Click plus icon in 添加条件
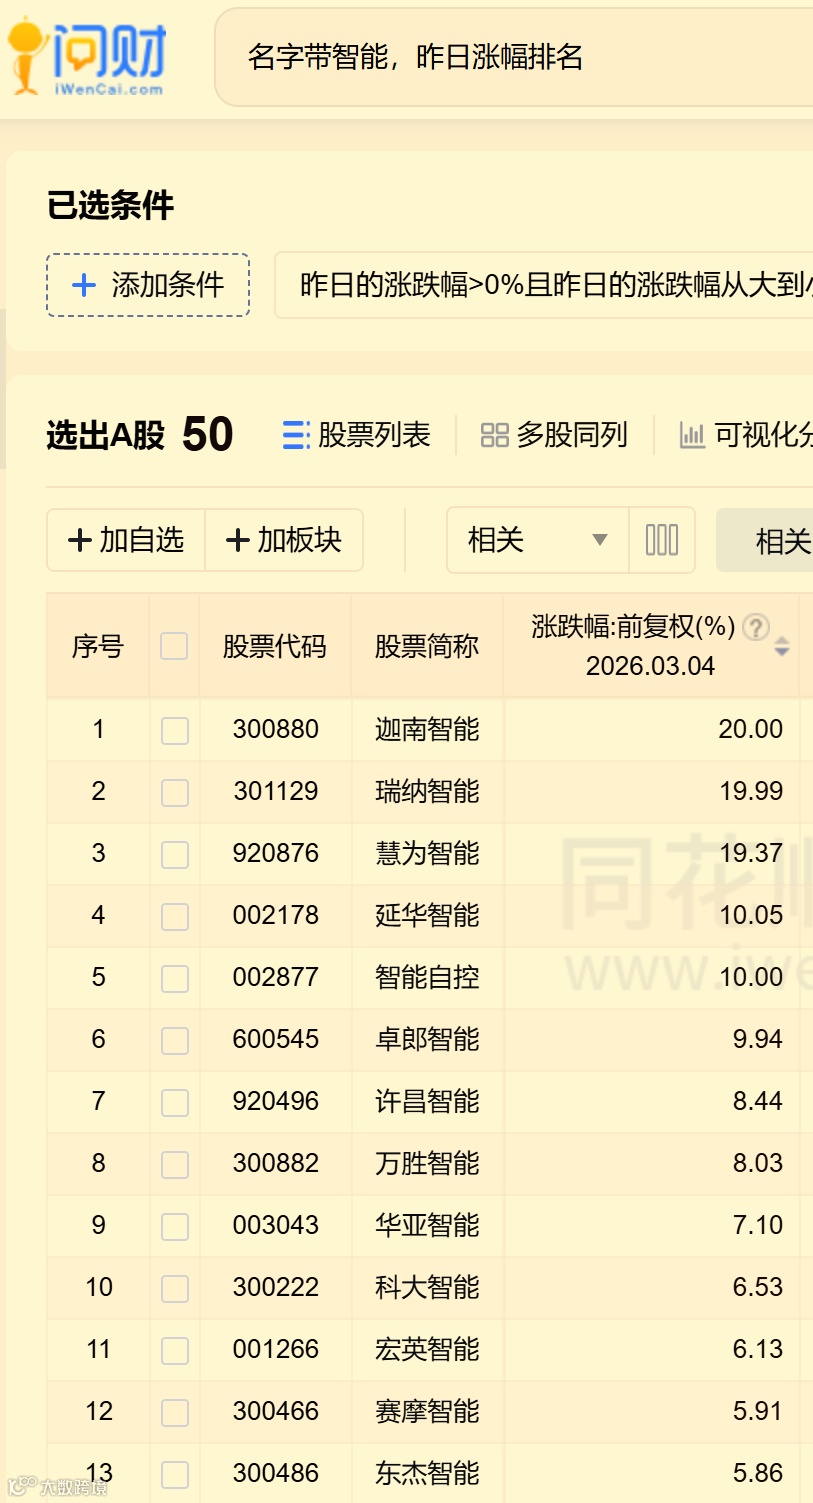The height and width of the screenshot is (1503, 813). pos(84,285)
